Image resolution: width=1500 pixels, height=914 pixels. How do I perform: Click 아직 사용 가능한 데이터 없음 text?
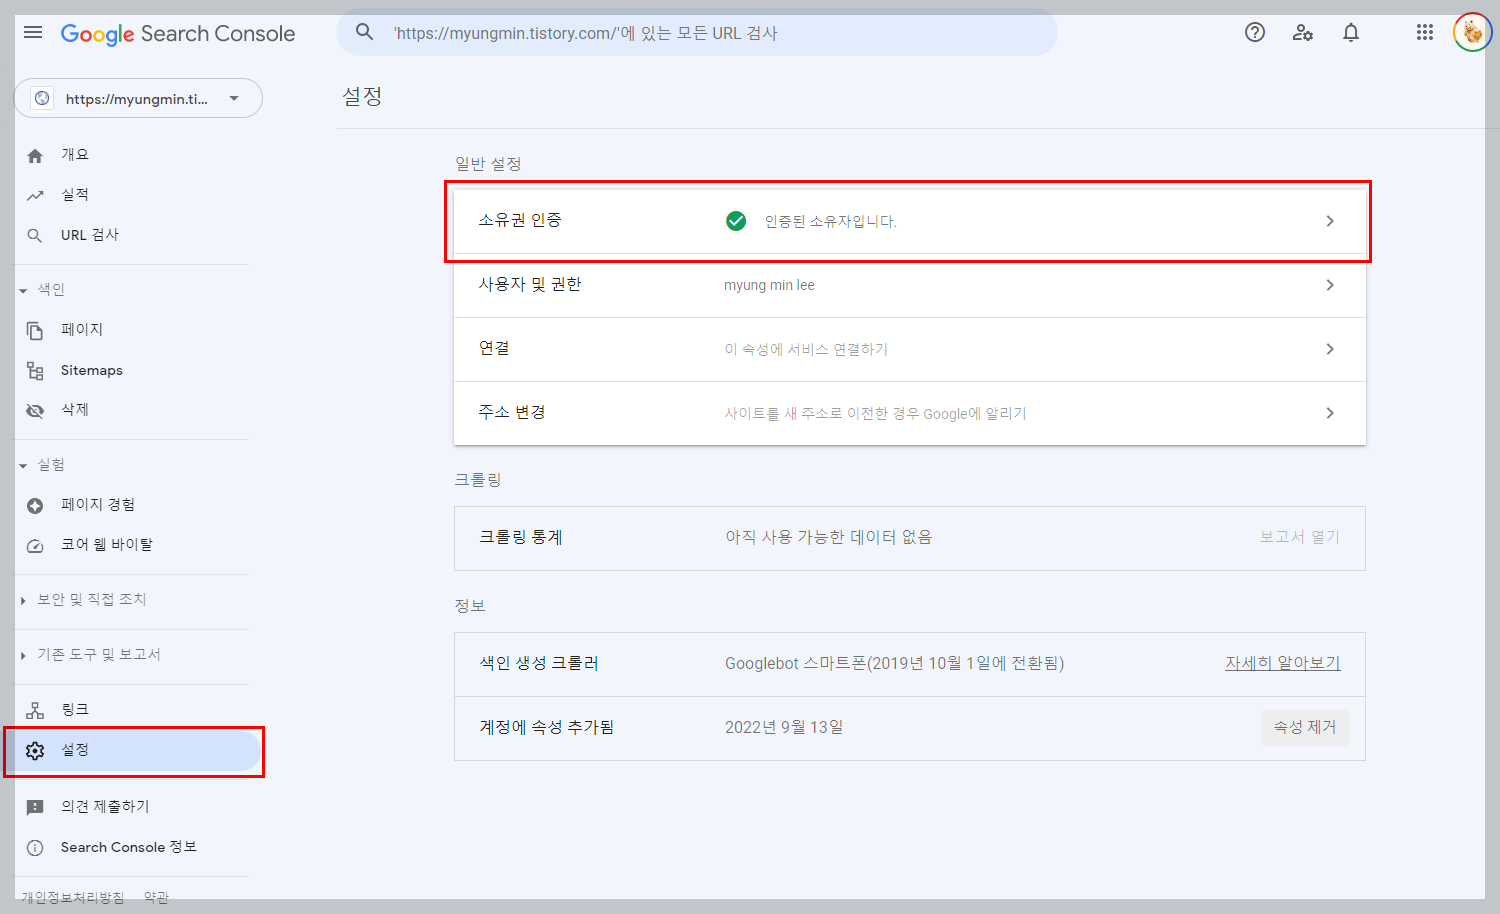(829, 537)
